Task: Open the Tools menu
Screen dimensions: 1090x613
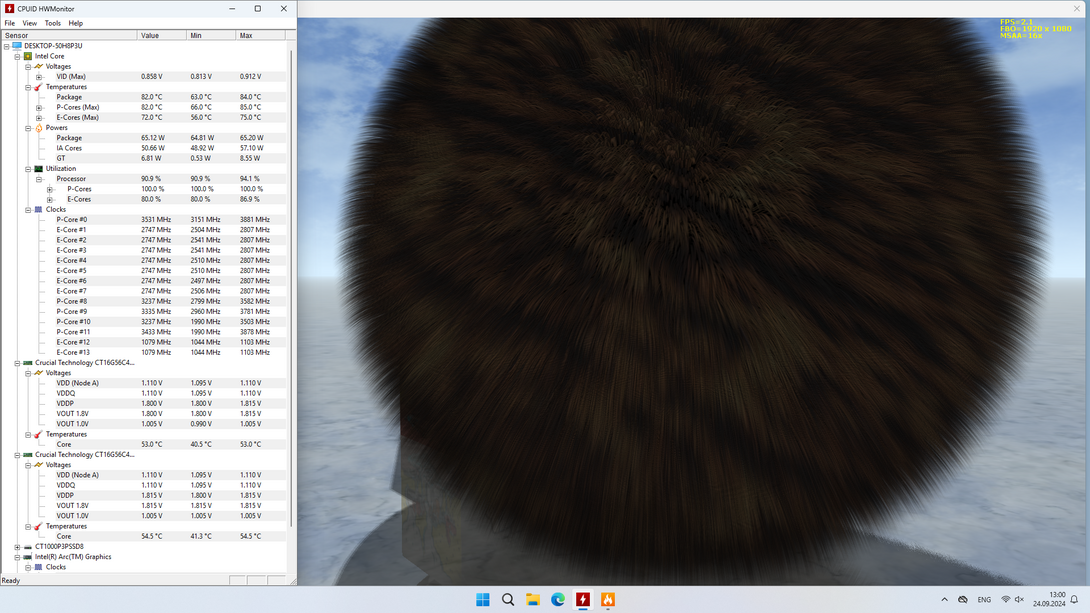Action: click(x=52, y=23)
